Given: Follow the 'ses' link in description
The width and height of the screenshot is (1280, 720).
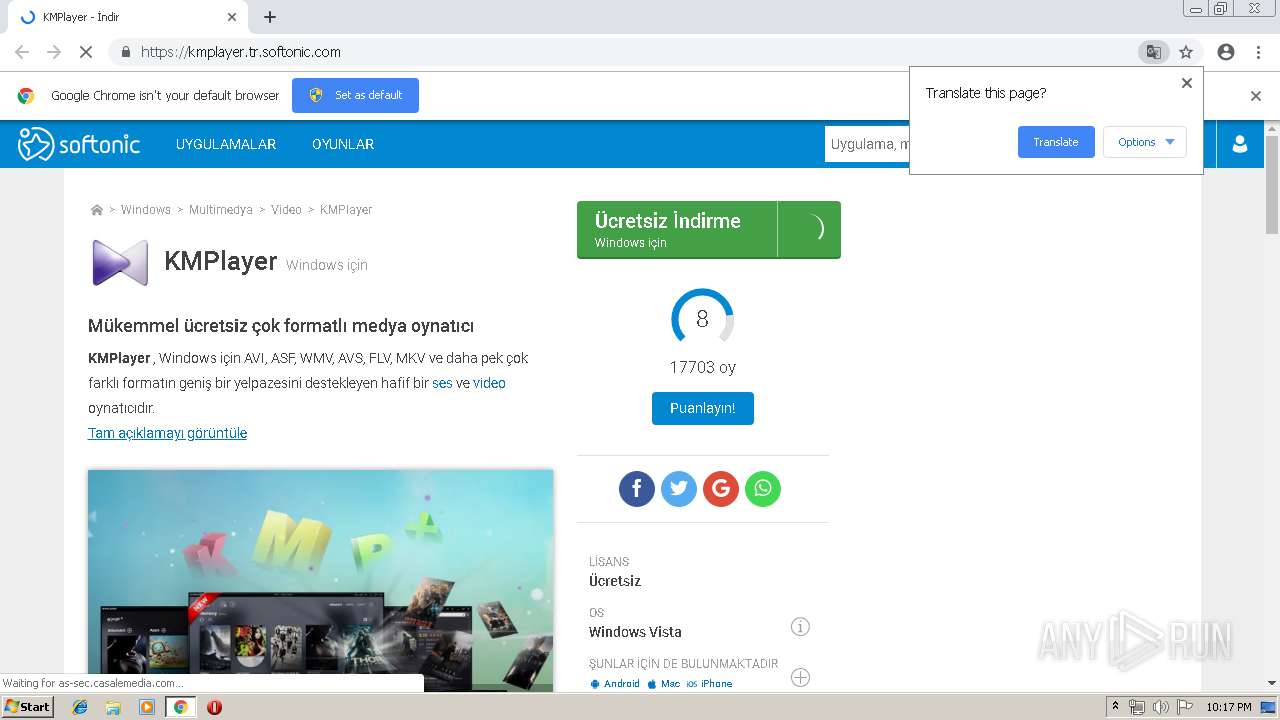Looking at the screenshot, I should tap(442, 383).
